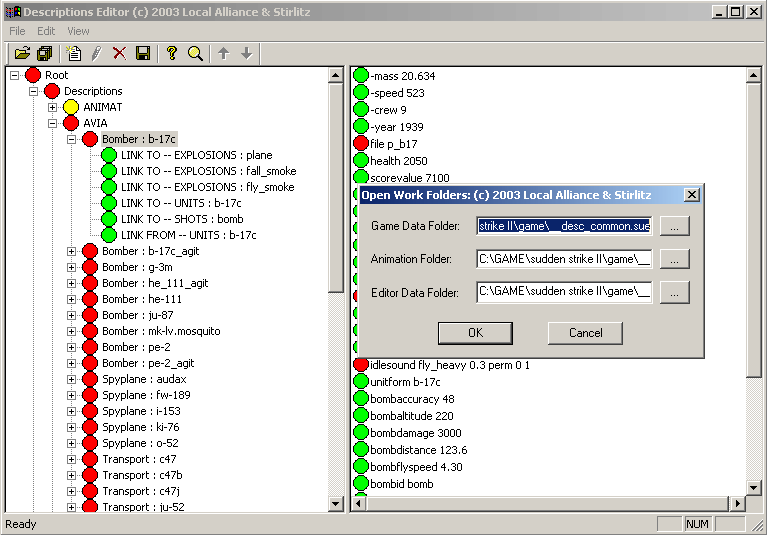This screenshot has width=767, height=535.
Task: Collapse the AVIA tree node
Action: pyautogui.click(x=52, y=123)
